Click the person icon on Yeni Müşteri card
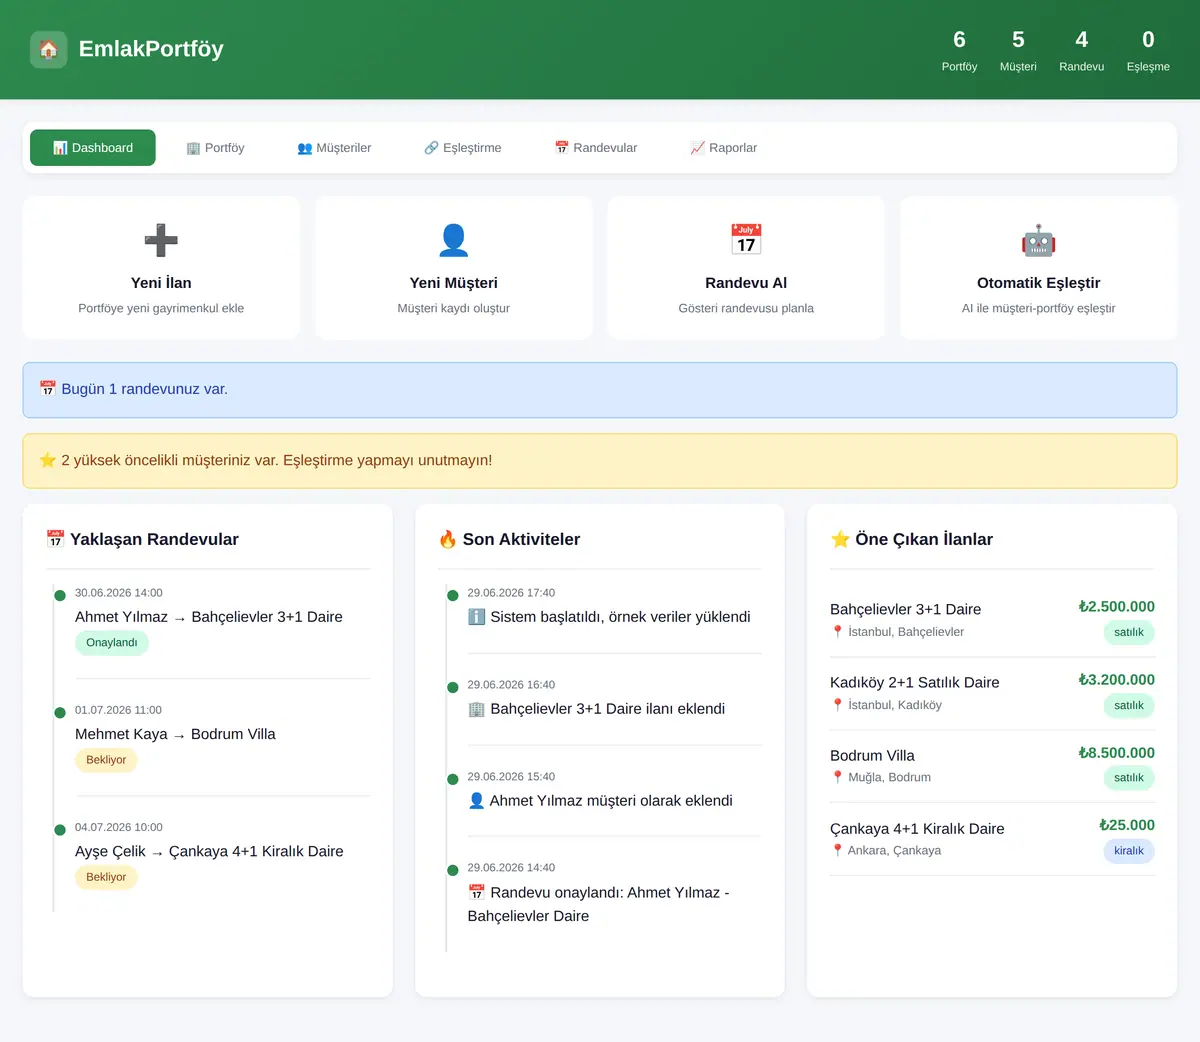Viewport: 1200px width, 1042px height. point(454,240)
